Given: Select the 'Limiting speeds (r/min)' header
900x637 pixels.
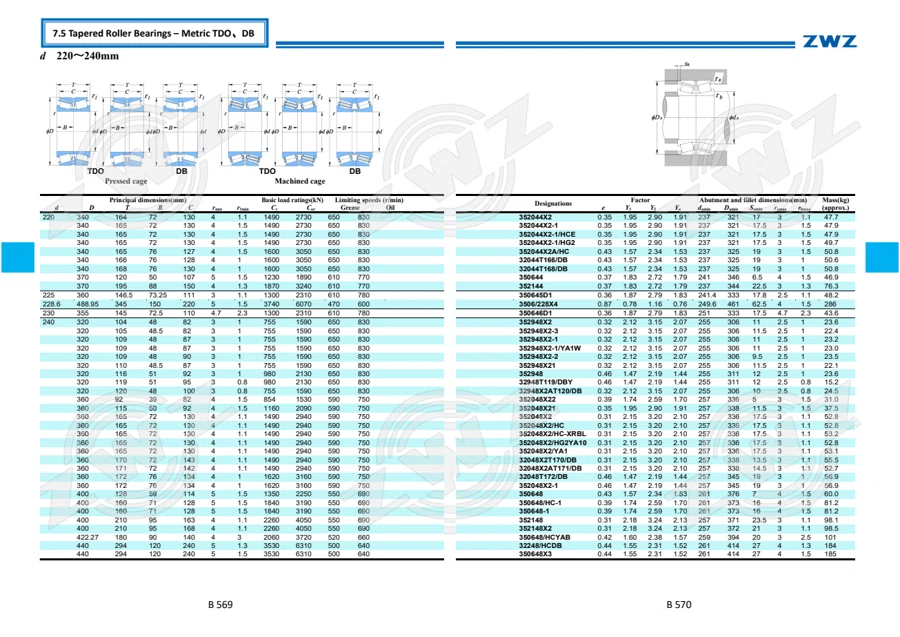Looking at the screenshot, I should (x=369, y=200).
